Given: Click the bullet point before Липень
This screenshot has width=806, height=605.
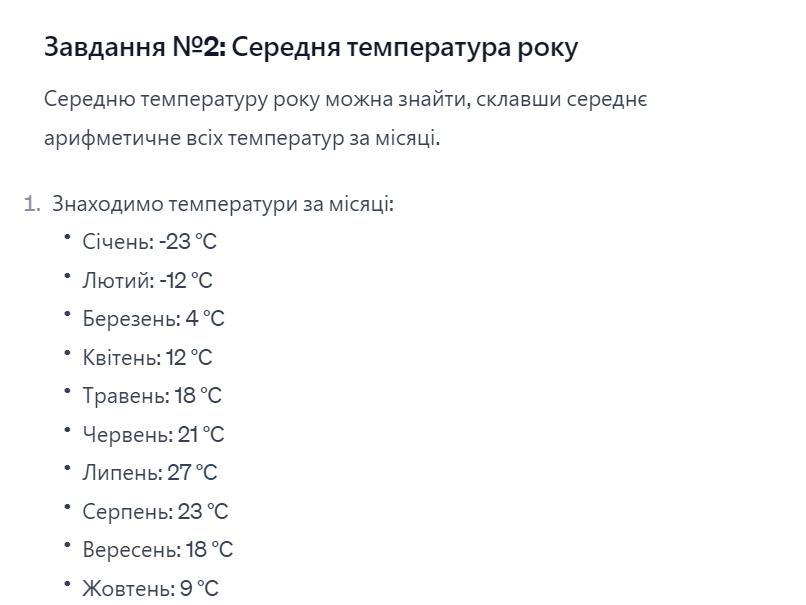Looking at the screenshot, I should tap(67, 468).
